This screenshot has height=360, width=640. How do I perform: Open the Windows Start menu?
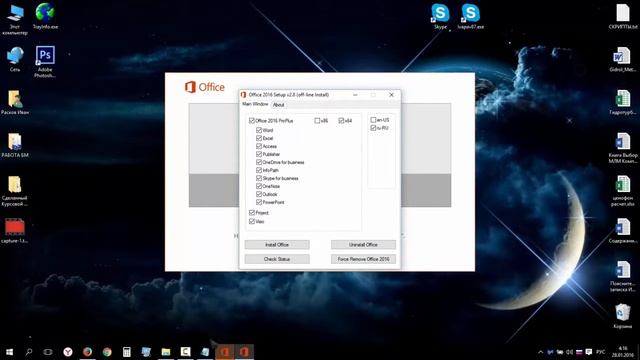tap(9, 351)
